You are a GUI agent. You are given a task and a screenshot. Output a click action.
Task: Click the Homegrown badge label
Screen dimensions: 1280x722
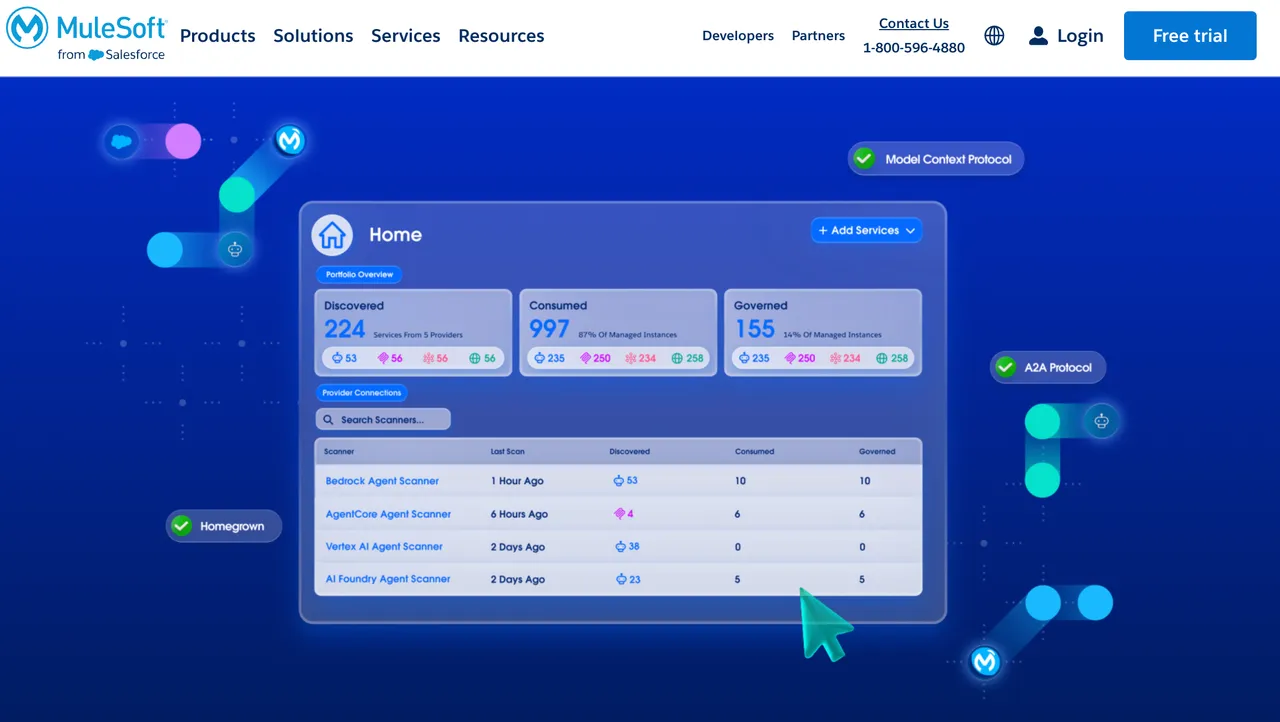pos(232,526)
